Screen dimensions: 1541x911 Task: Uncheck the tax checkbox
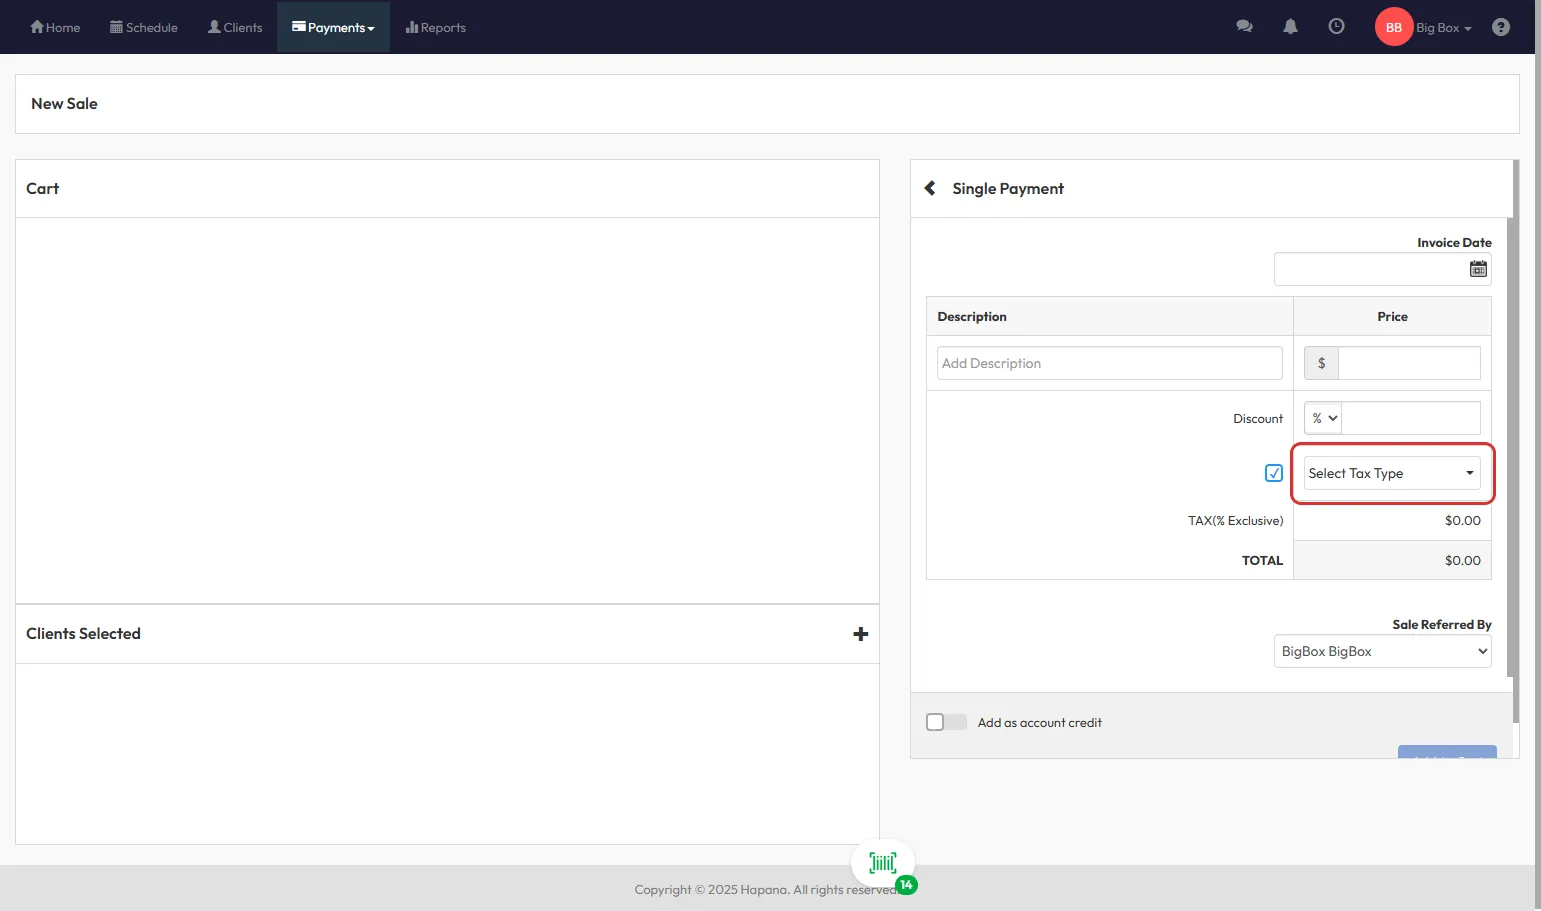[1273, 473]
